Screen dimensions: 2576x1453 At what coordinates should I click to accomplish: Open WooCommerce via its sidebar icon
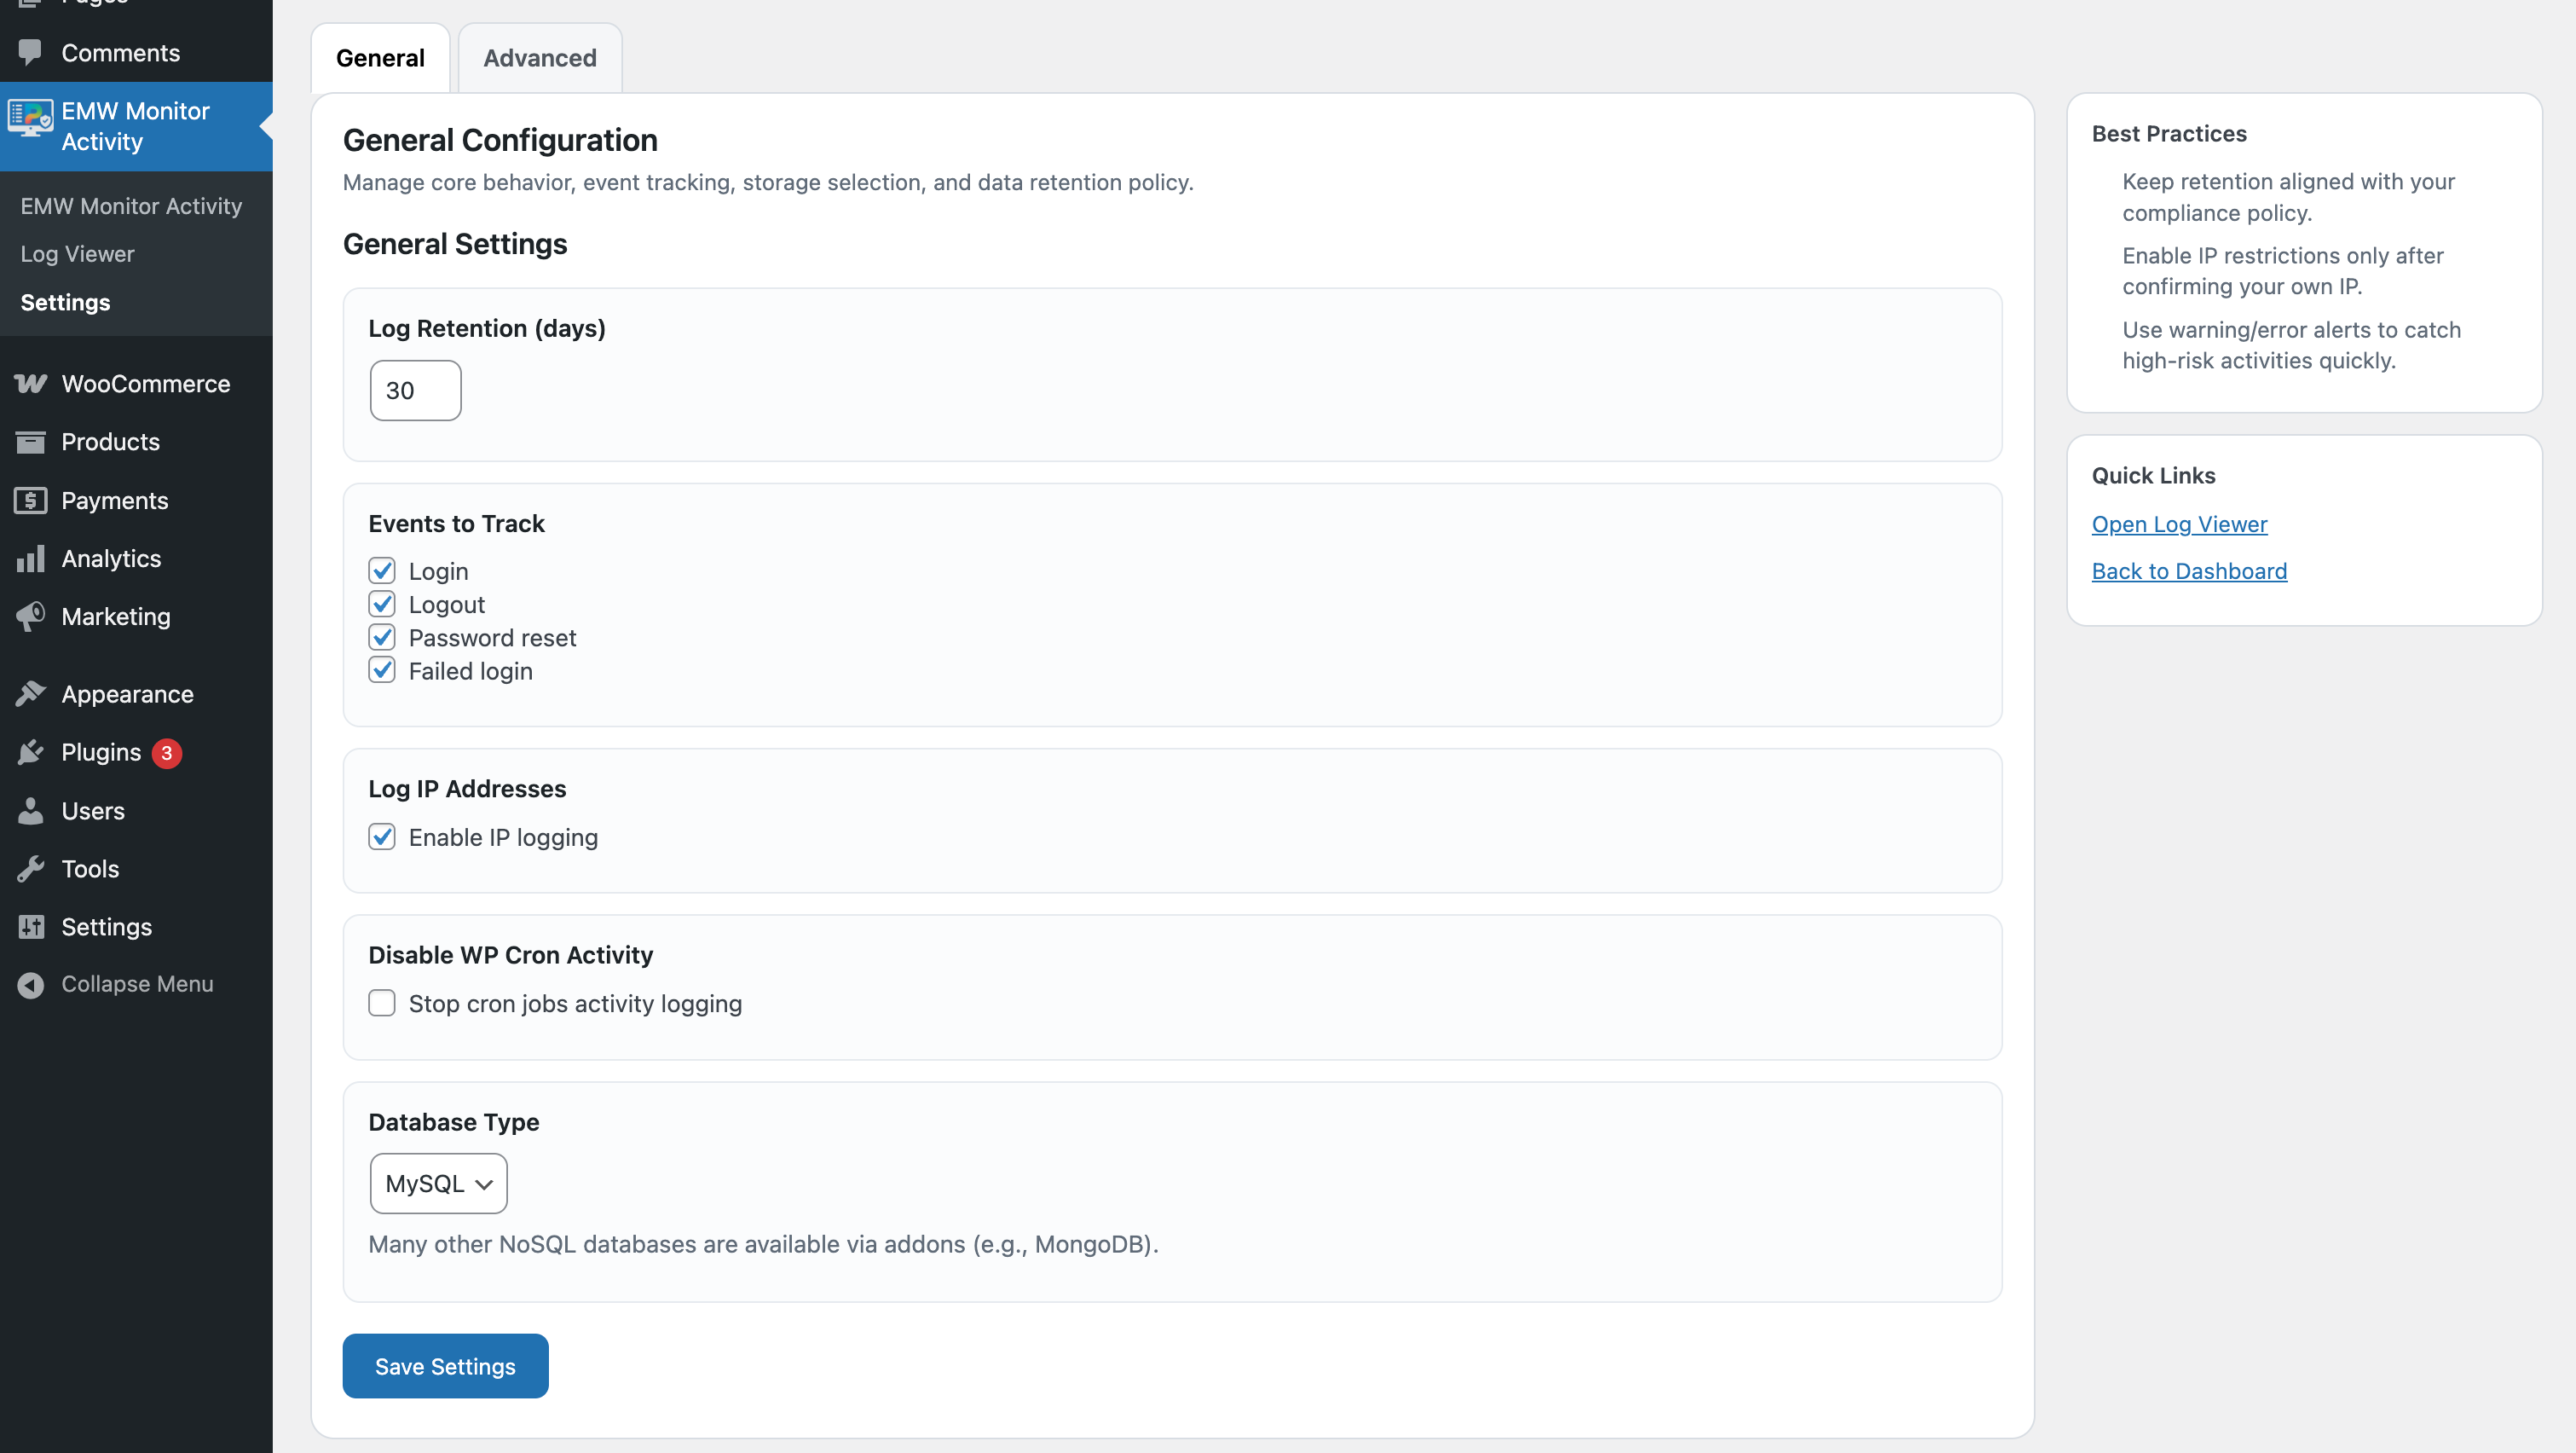point(30,384)
